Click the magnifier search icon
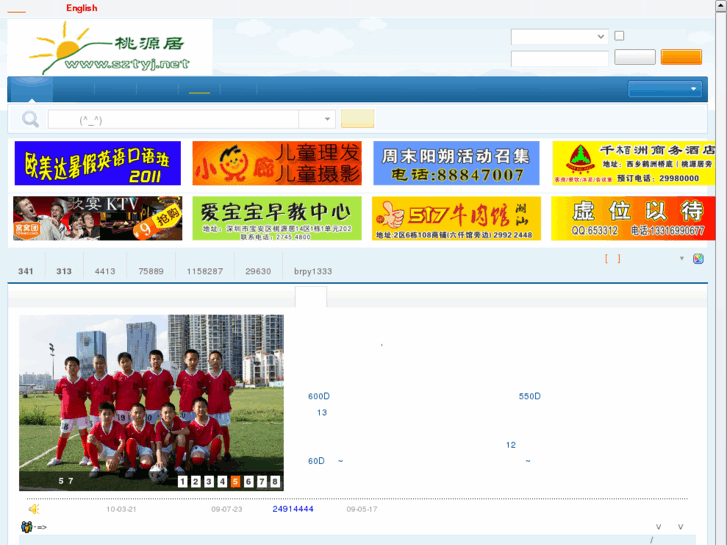 (30, 119)
